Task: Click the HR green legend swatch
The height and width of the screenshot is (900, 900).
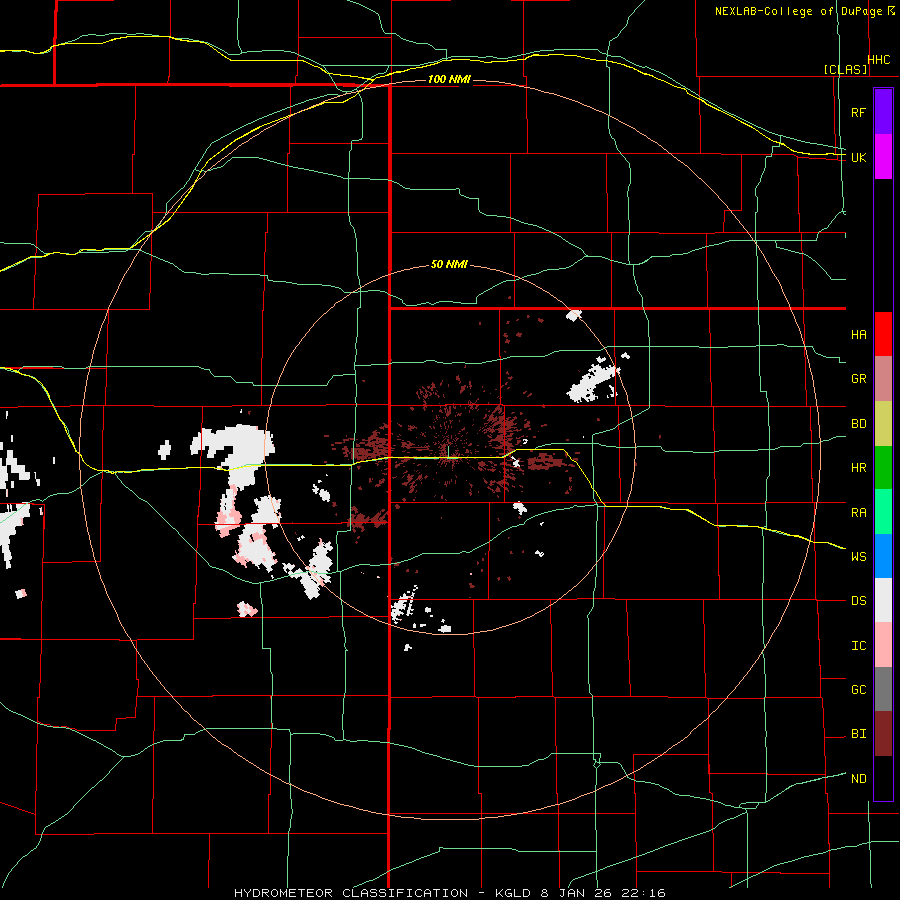Action: point(883,467)
